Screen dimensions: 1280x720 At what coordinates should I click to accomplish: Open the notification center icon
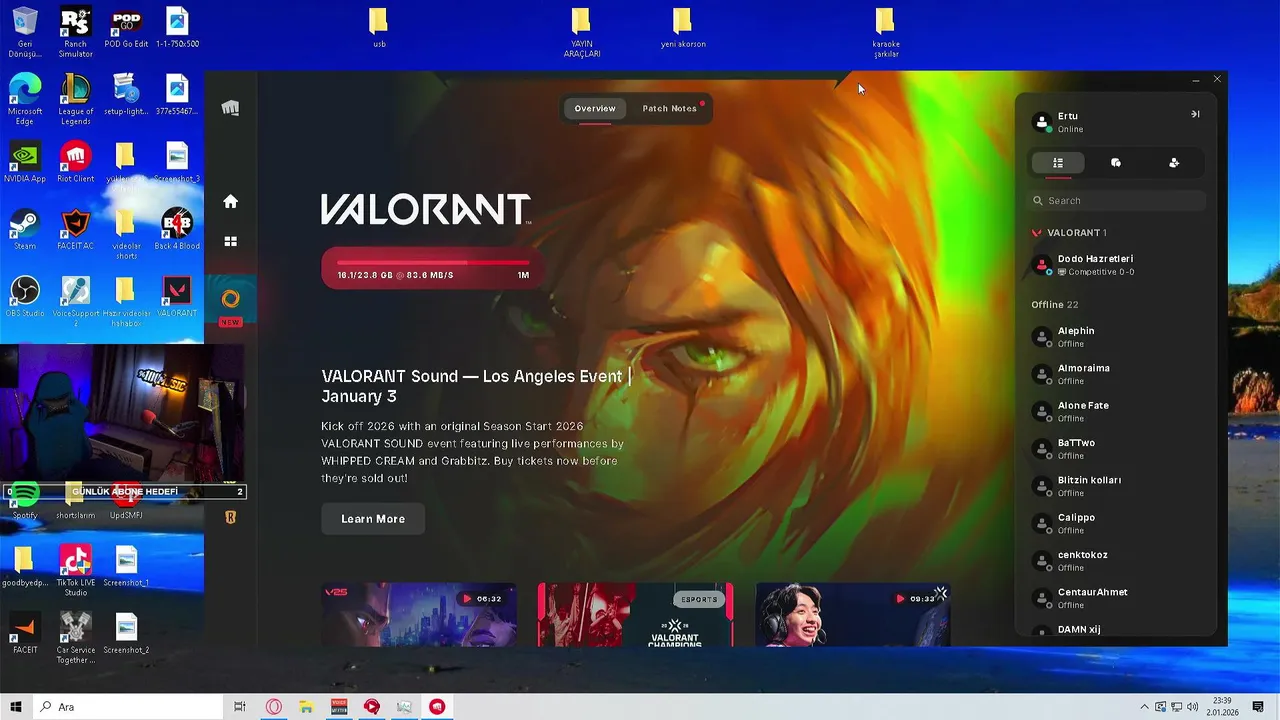(x=1258, y=707)
